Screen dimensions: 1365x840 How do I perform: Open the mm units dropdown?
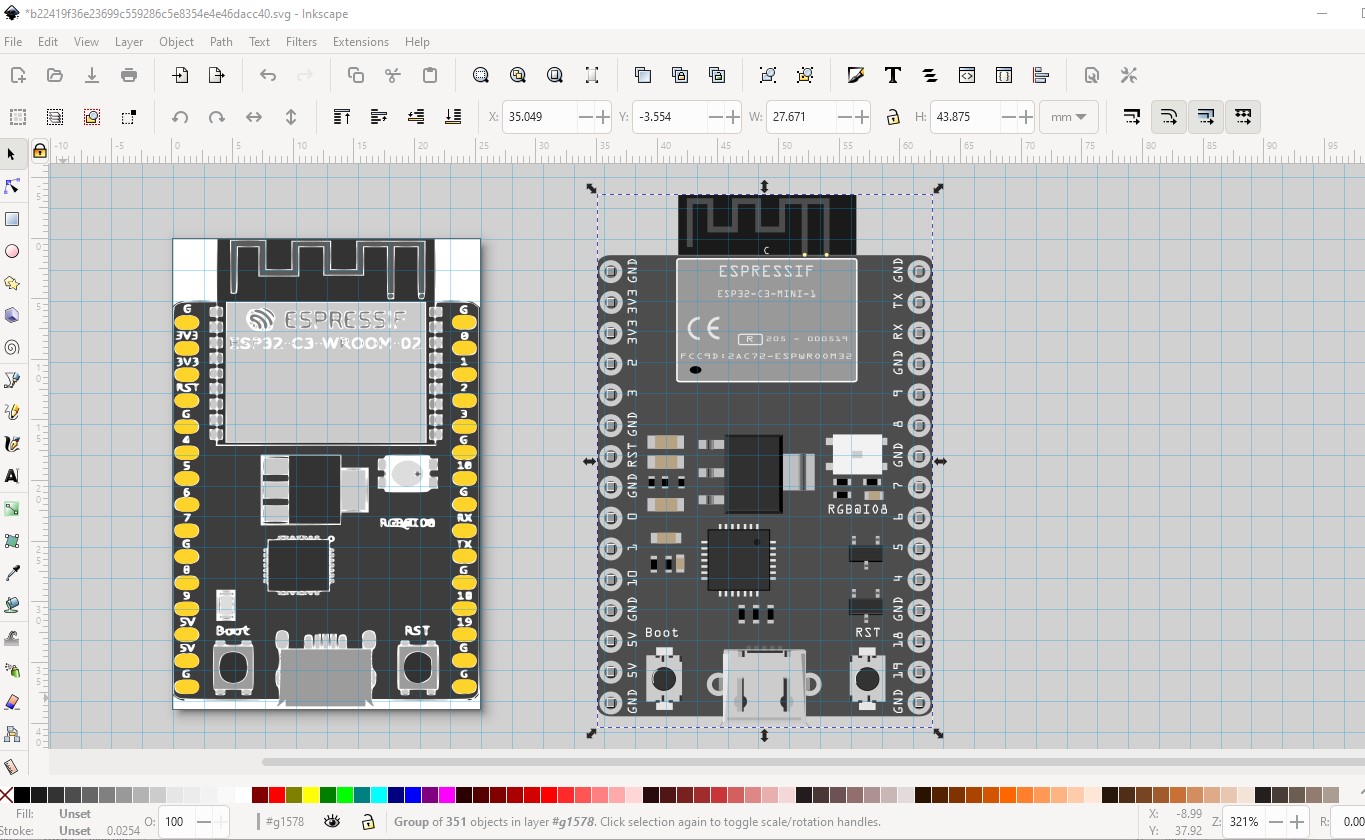[x=1069, y=117]
